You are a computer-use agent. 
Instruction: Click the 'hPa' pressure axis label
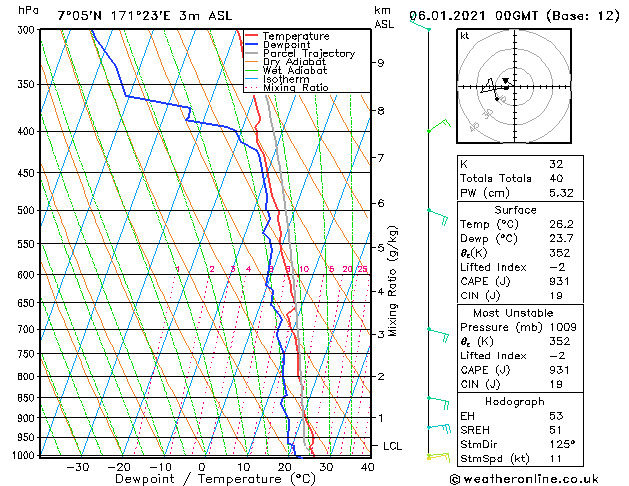(x=28, y=10)
